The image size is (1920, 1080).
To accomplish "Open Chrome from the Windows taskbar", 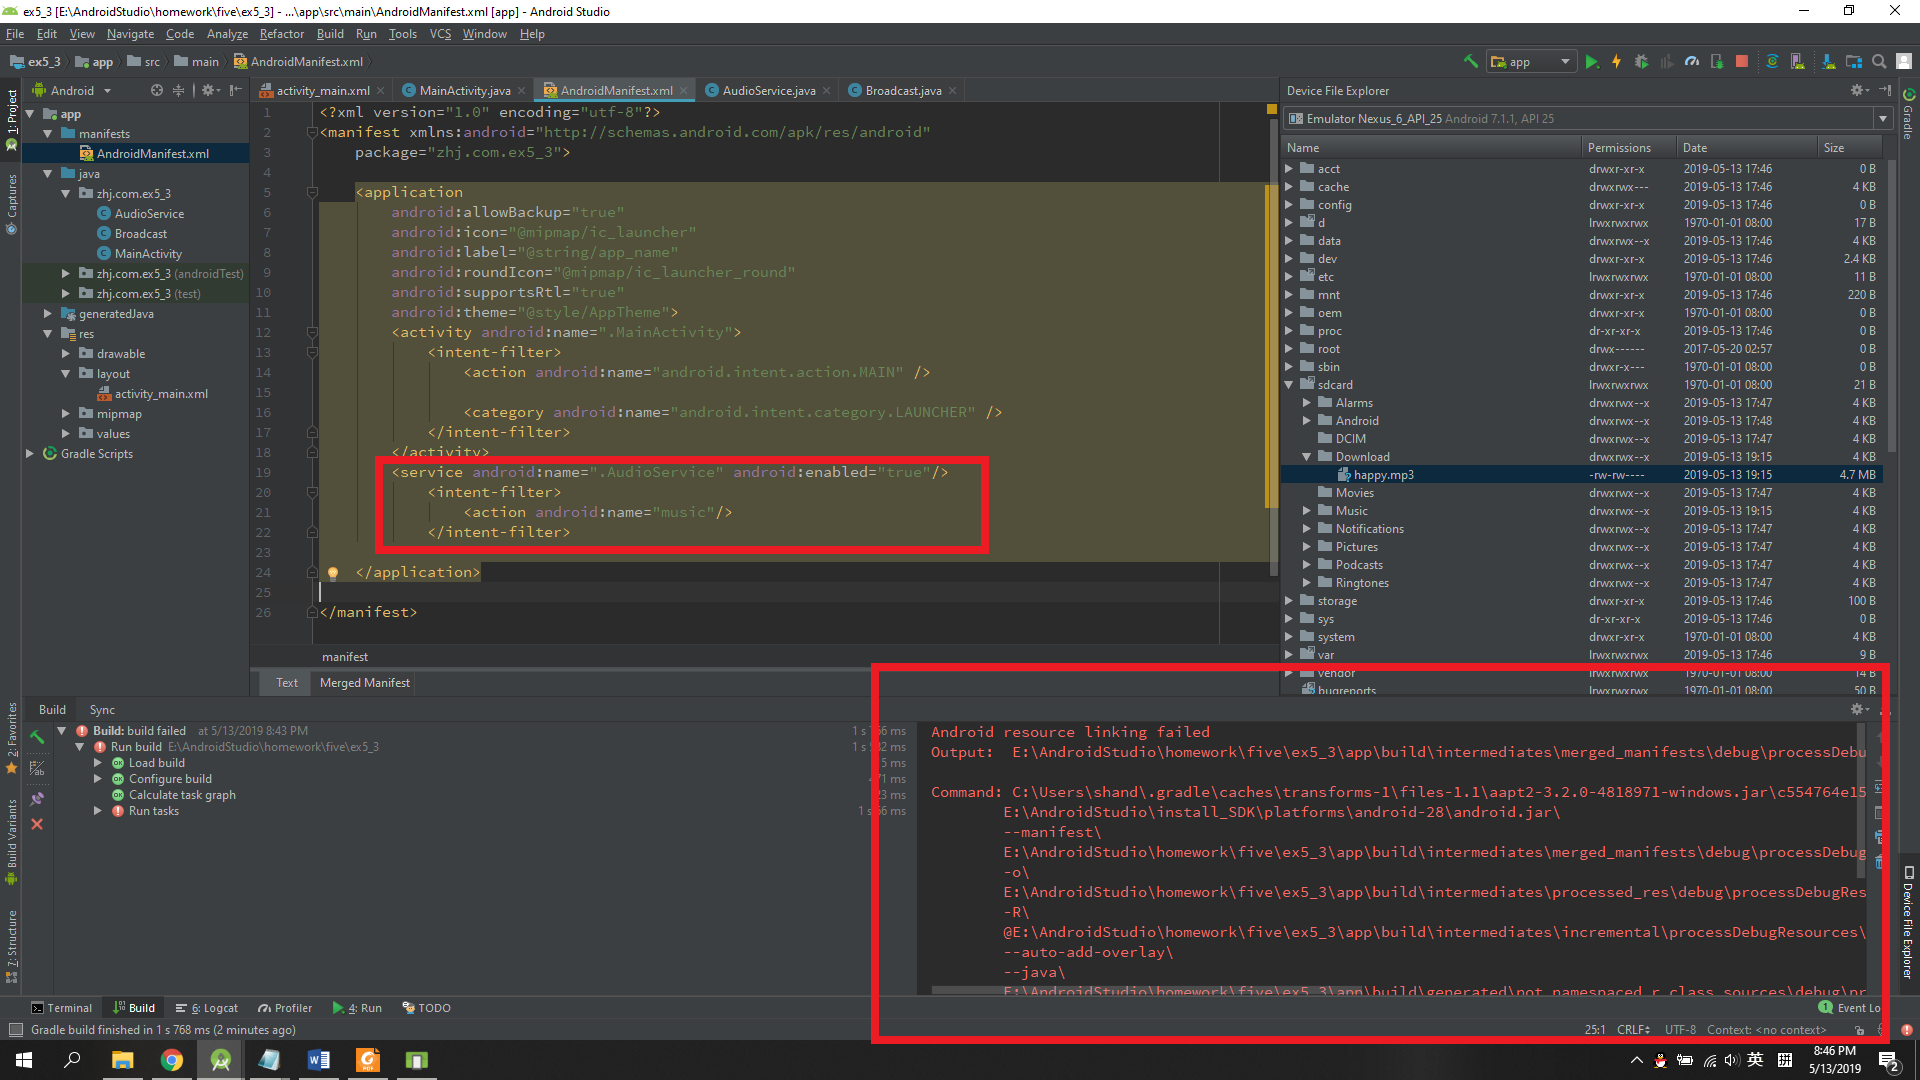I will click(172, 1060).
